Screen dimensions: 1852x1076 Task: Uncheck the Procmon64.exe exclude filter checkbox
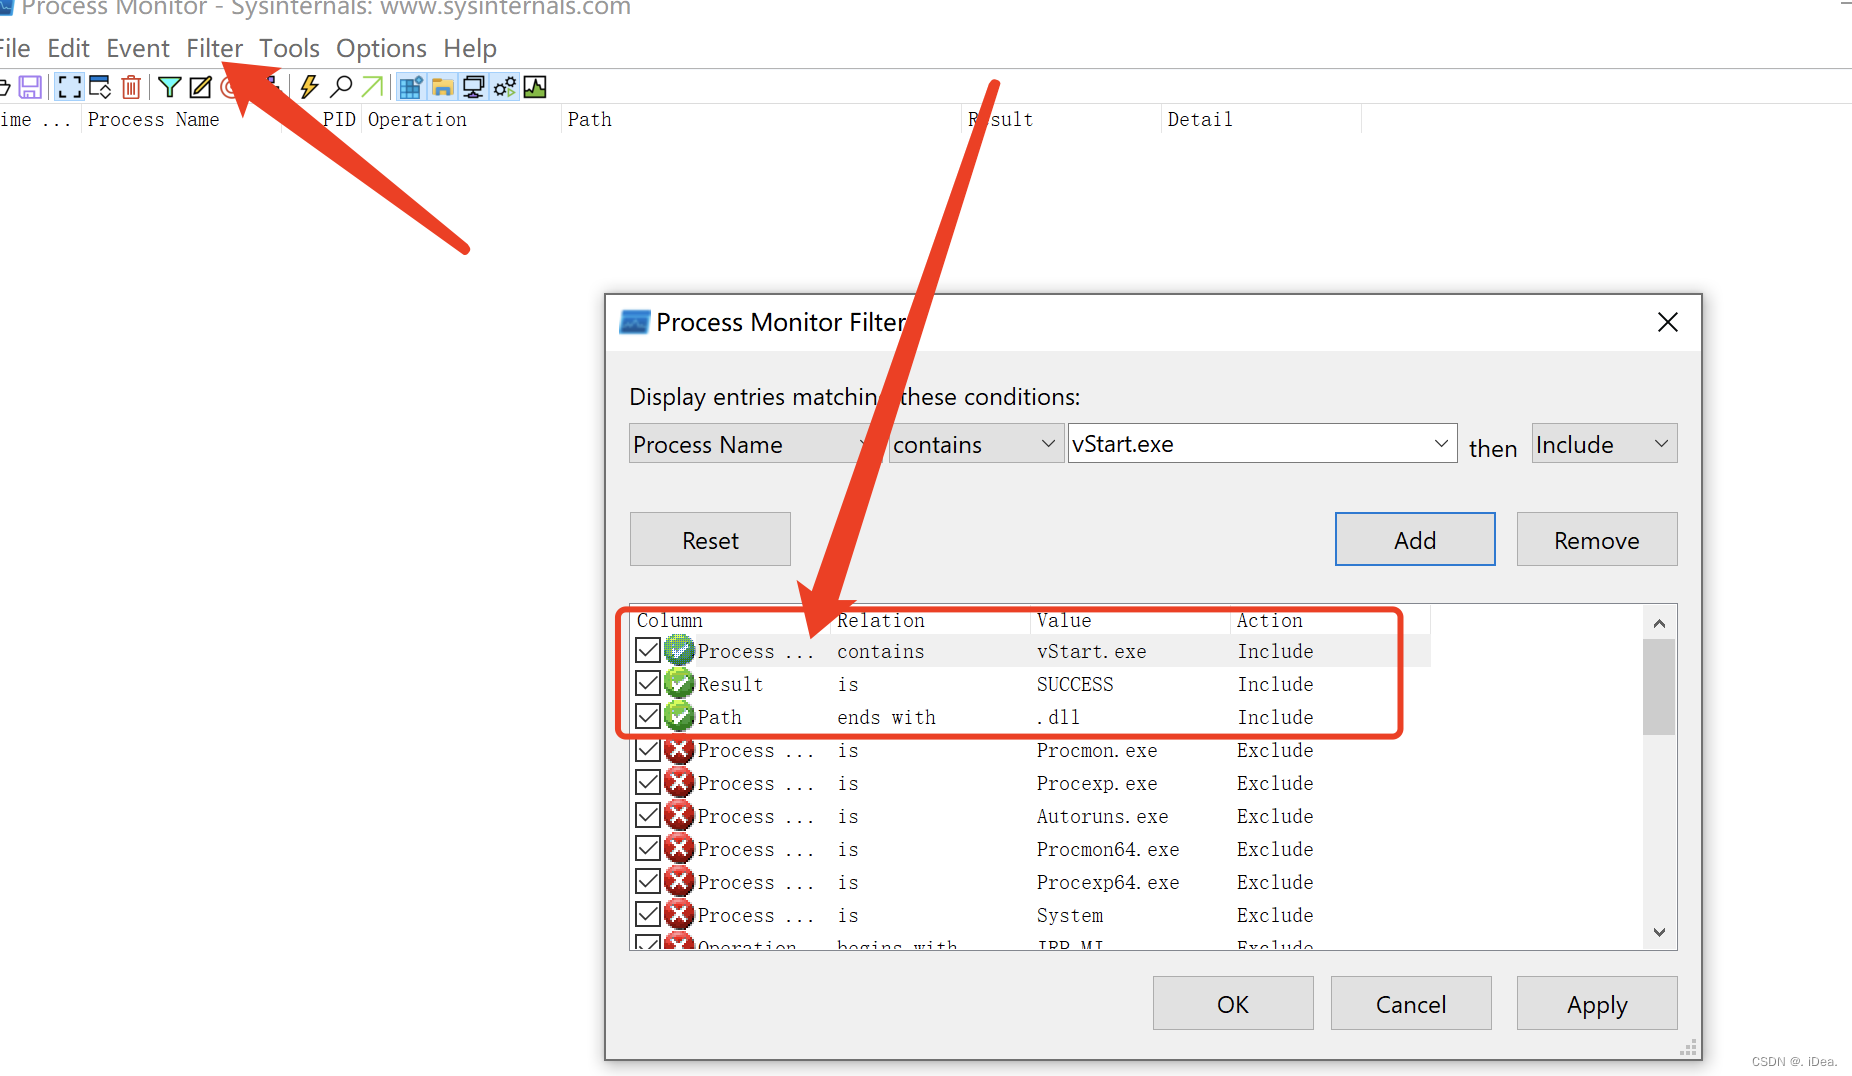(648, 848)
